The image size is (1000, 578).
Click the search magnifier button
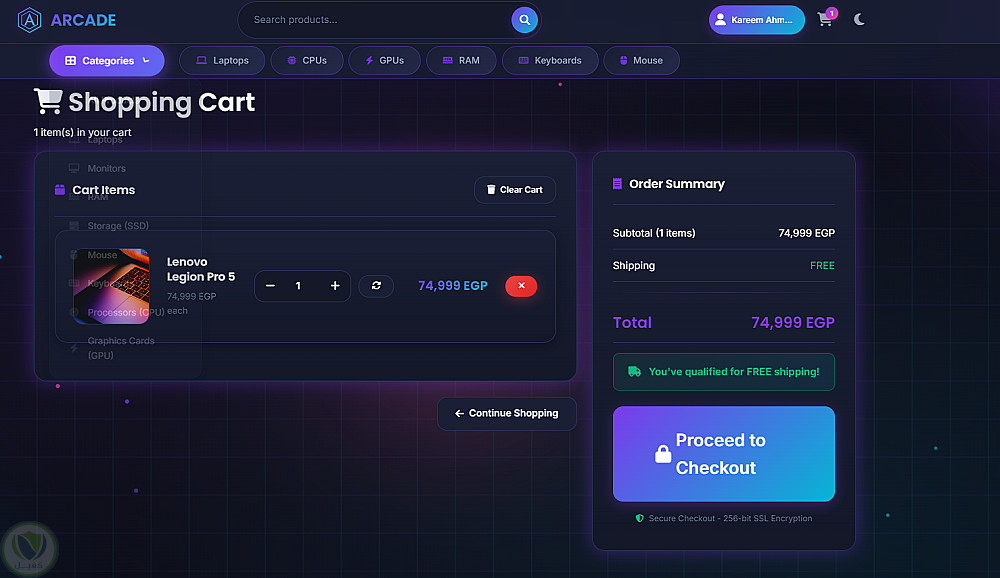tap(524, 20)
